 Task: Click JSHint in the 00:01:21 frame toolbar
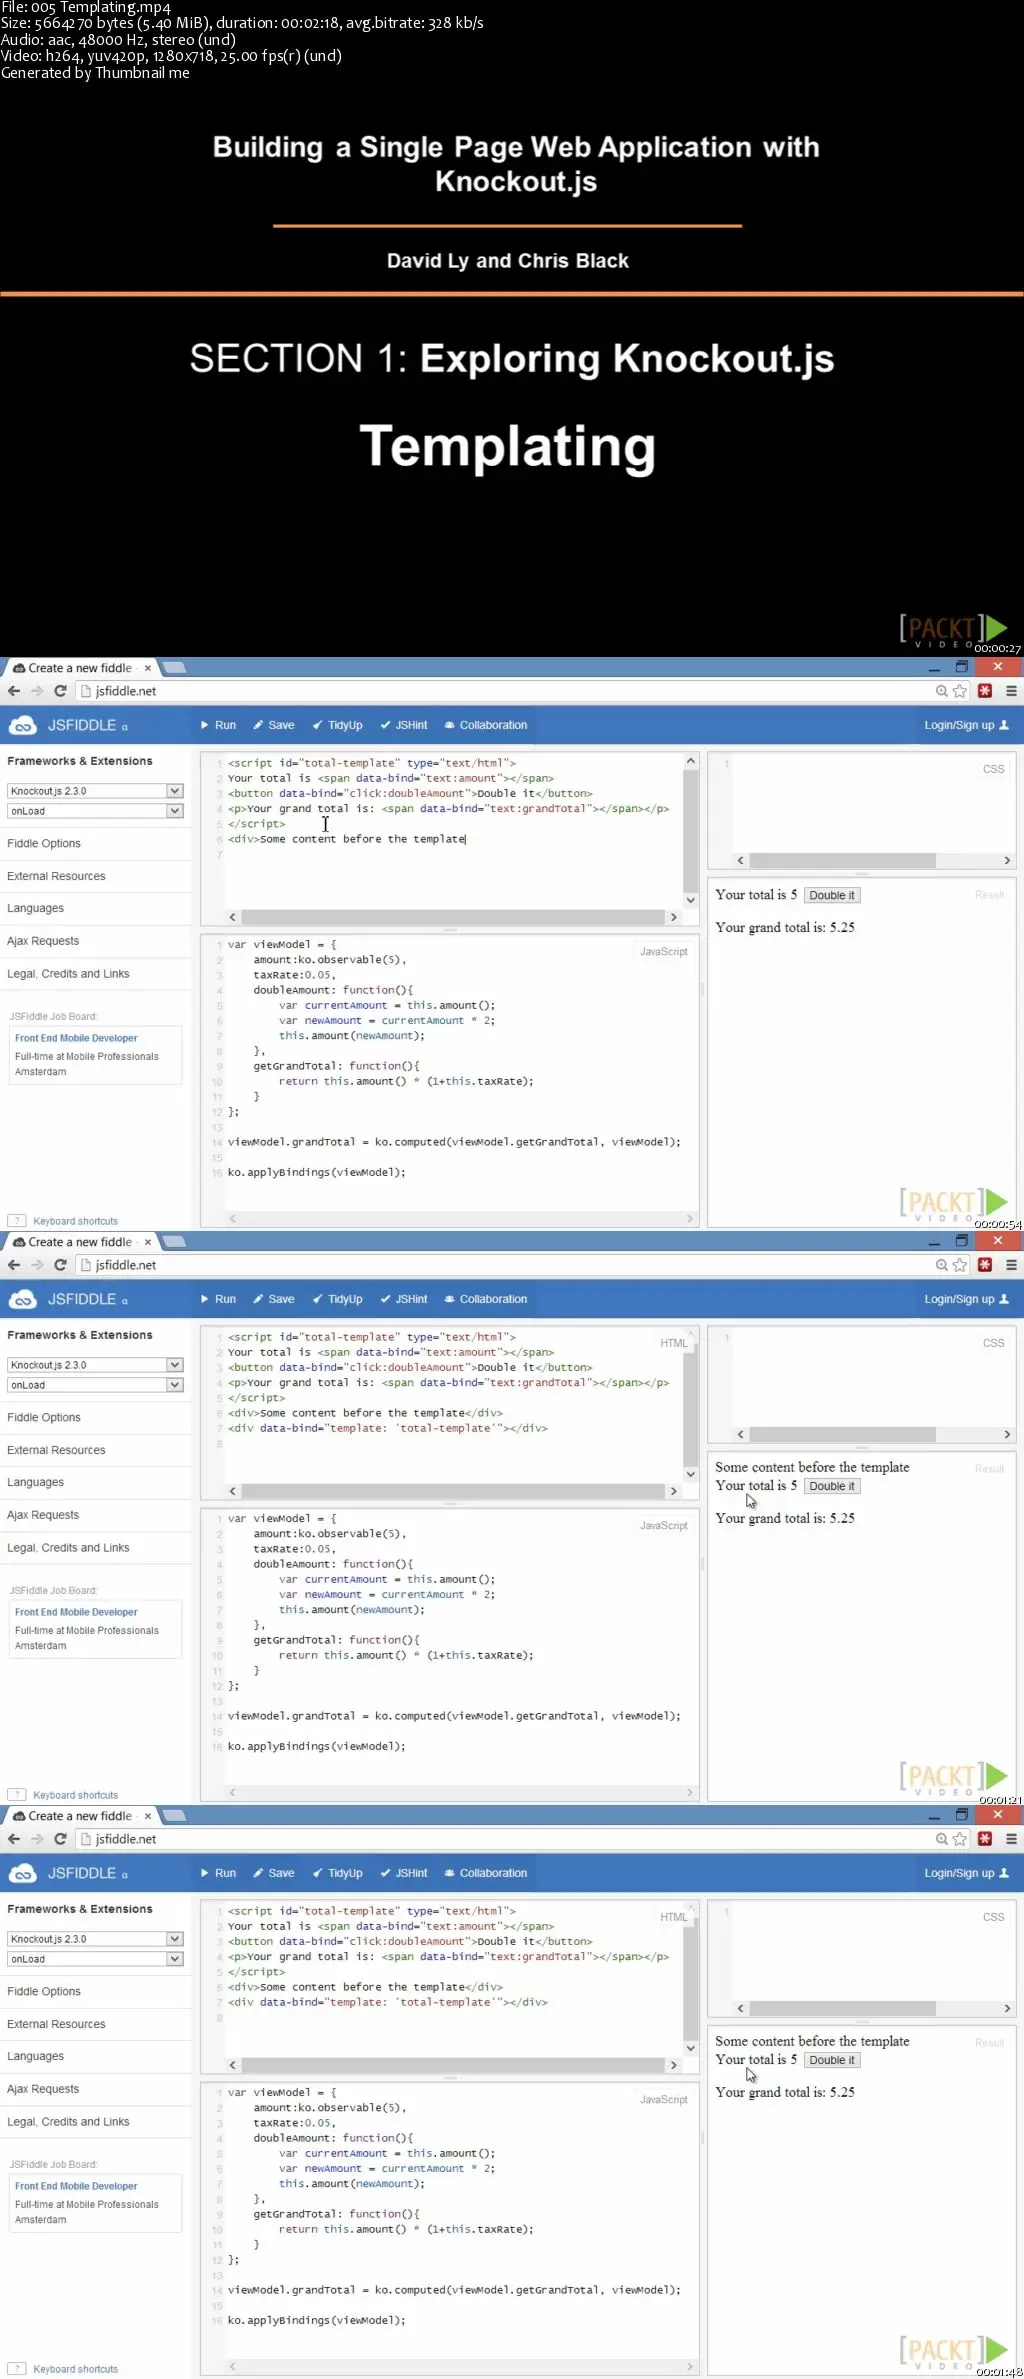[404, 1299]
